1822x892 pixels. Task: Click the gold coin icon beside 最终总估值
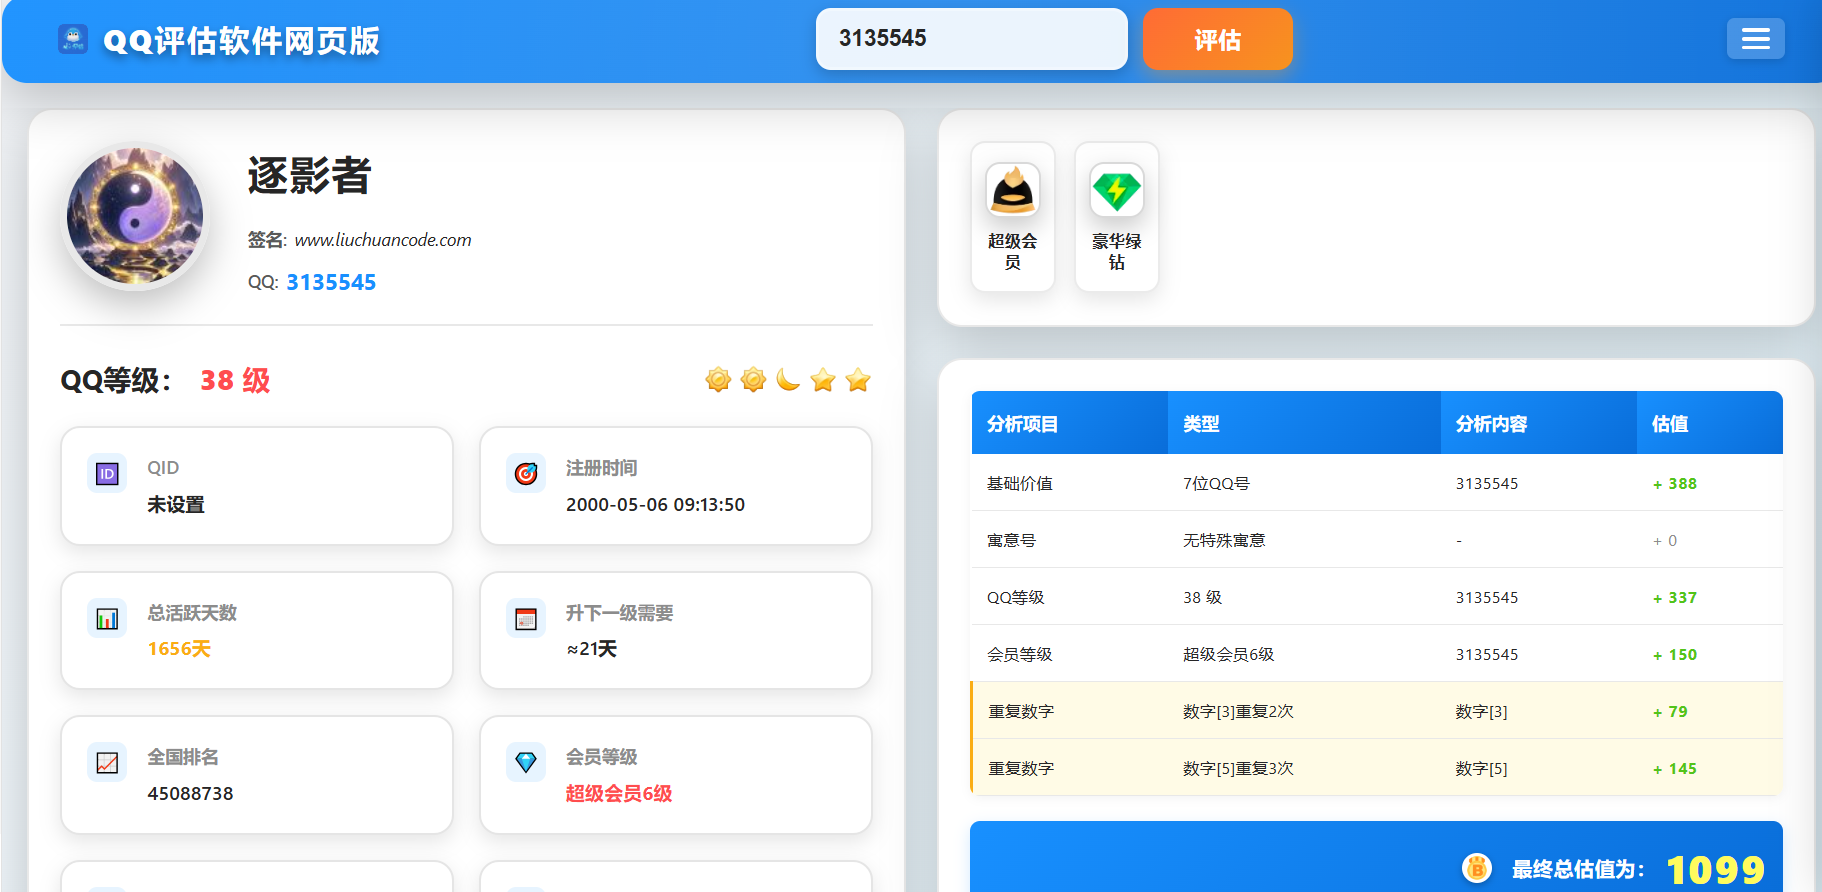(x=1477, y=869)
